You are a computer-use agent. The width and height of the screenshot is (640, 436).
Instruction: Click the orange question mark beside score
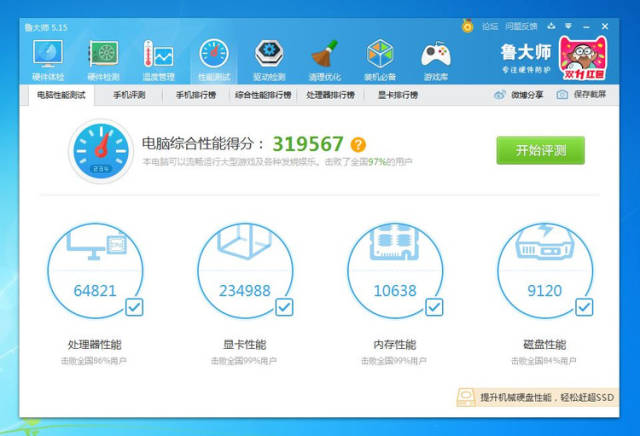358,144
